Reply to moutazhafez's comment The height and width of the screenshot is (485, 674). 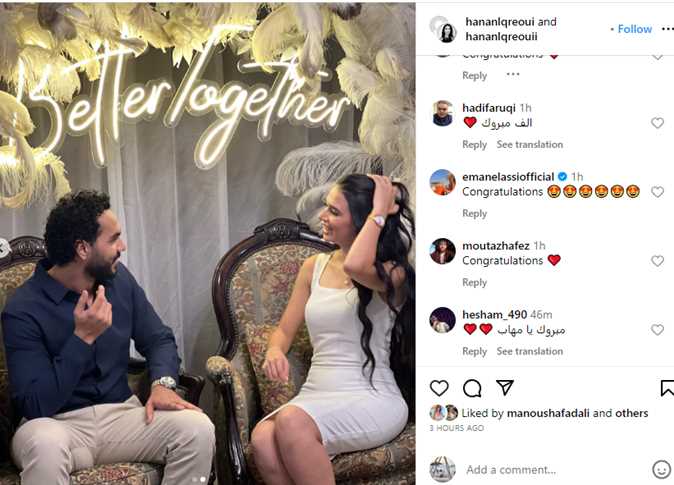(475, 282)
